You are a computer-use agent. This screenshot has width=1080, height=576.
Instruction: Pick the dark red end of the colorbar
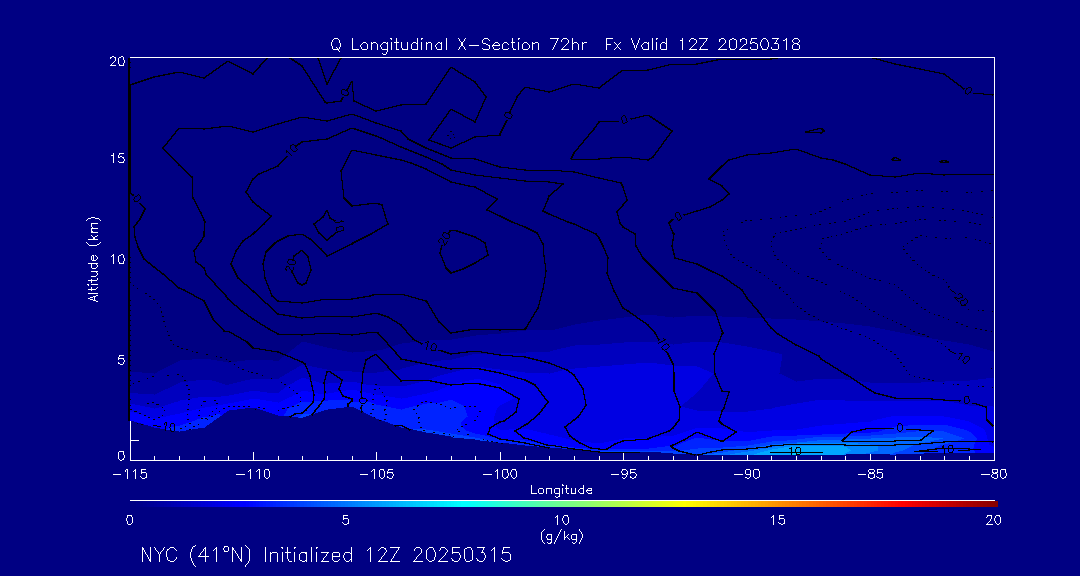990,504
